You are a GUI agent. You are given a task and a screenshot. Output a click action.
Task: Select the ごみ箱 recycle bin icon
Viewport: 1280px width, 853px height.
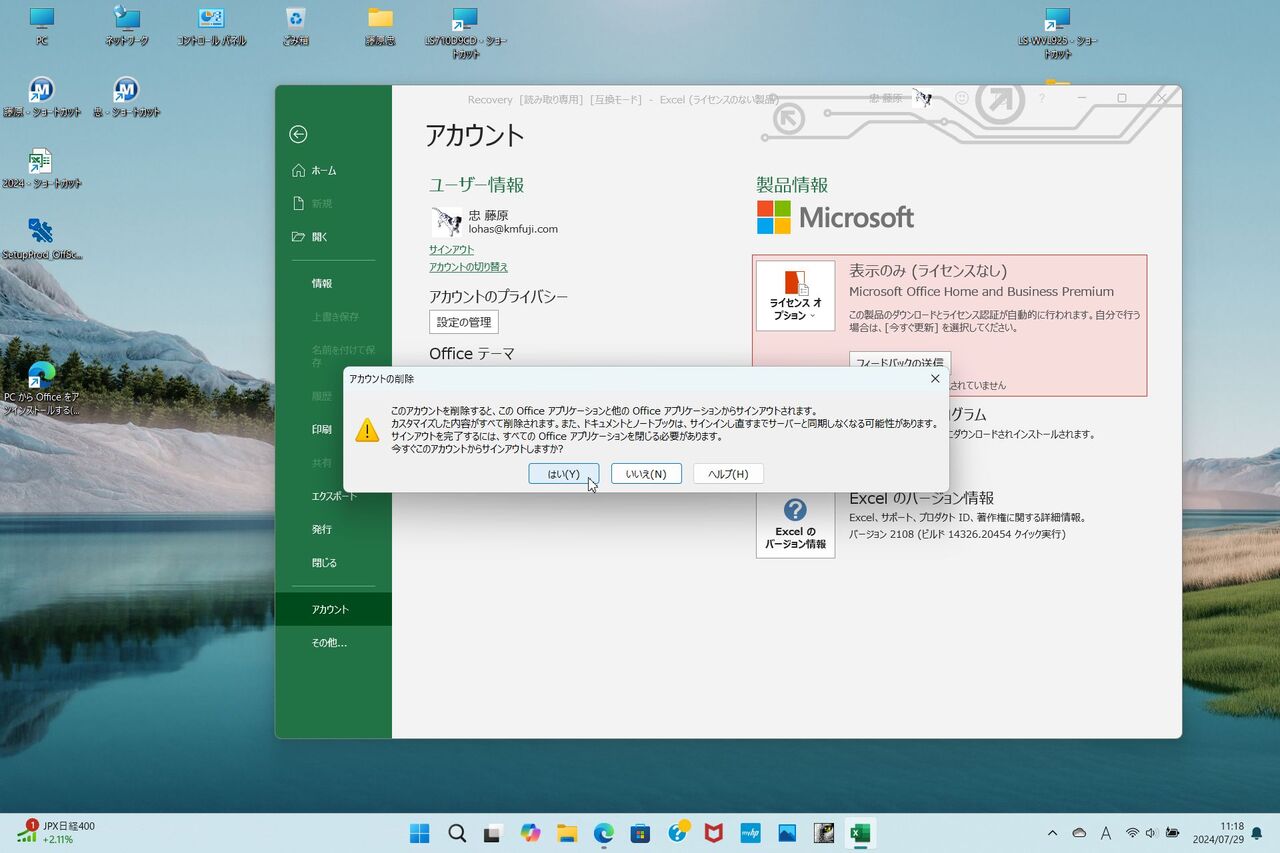295,26
